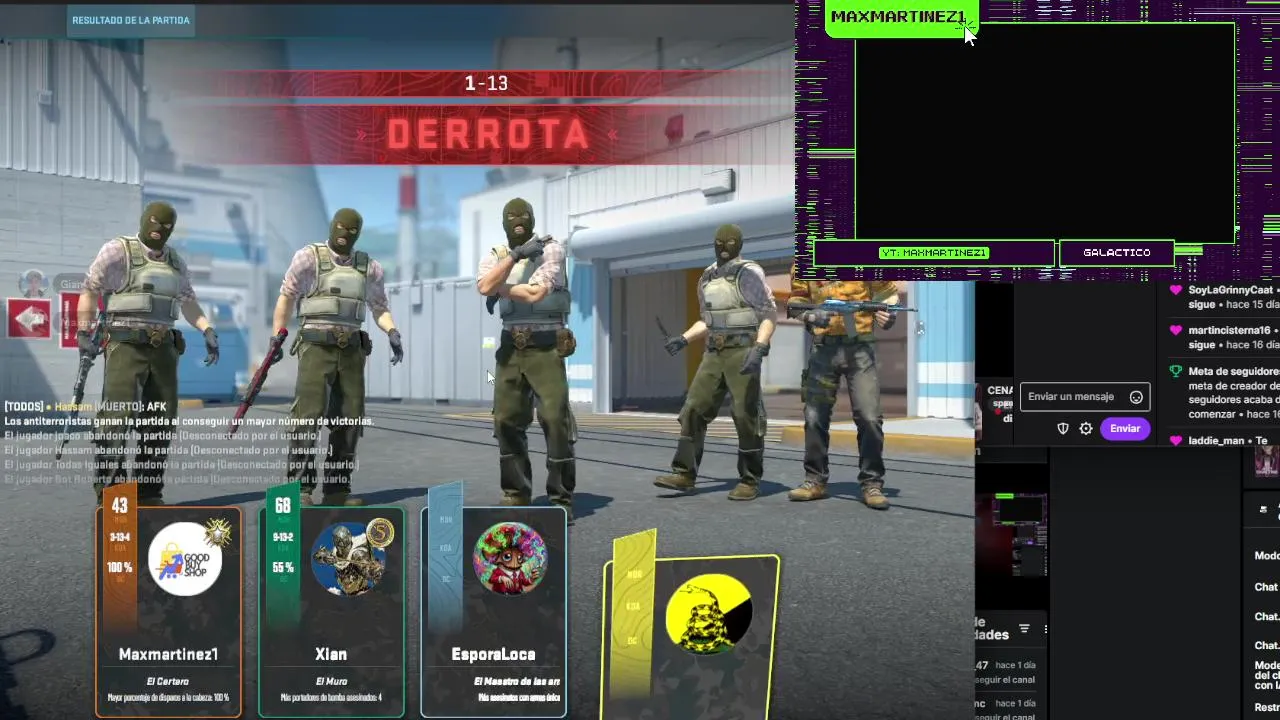Click the martincisterna16 follower entry
Viewport: 1280px width, 720px height.
(1224, 337)
